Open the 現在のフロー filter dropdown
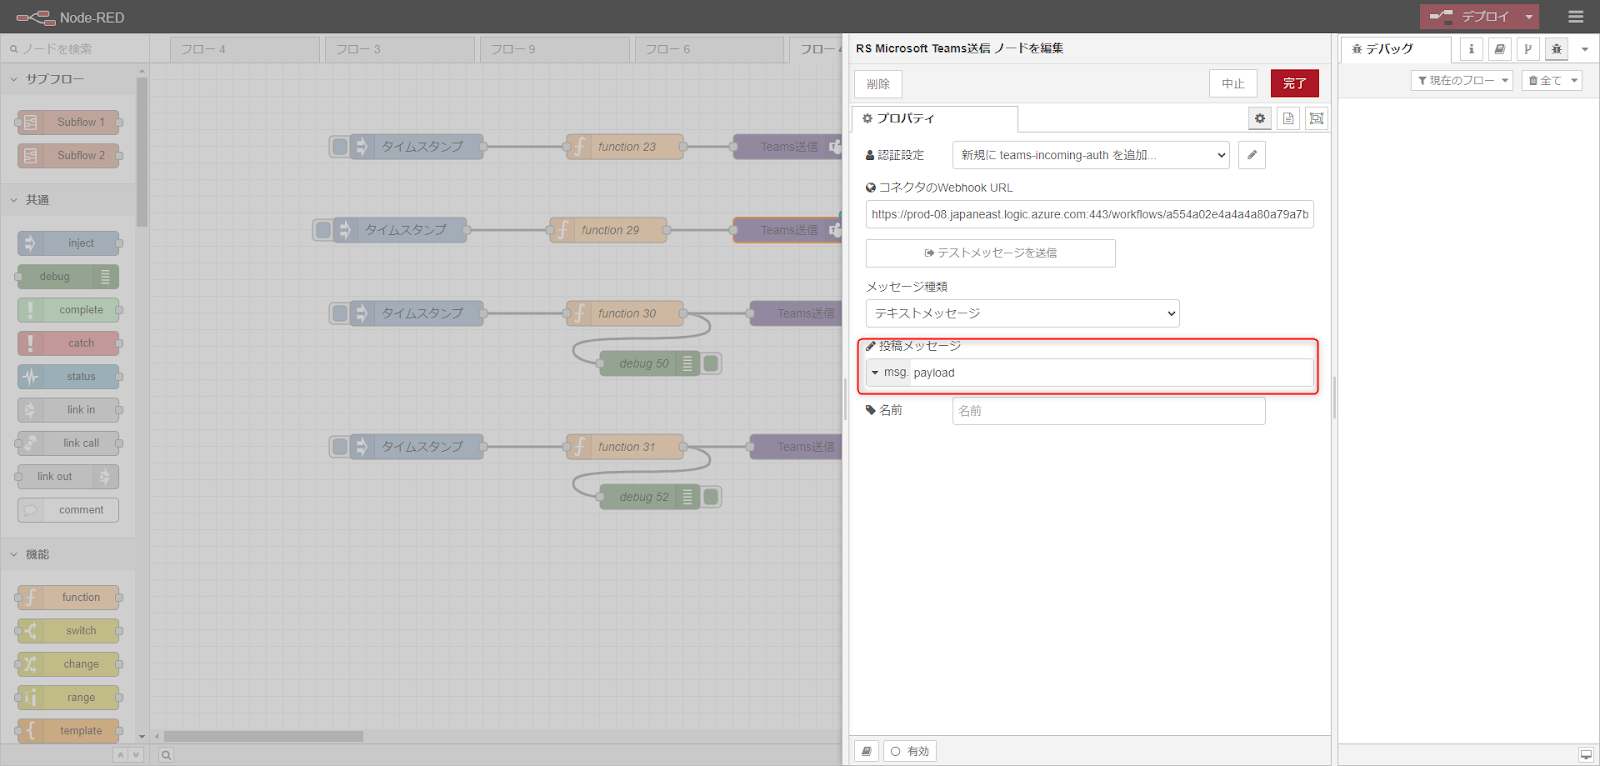 point(1462,81)
